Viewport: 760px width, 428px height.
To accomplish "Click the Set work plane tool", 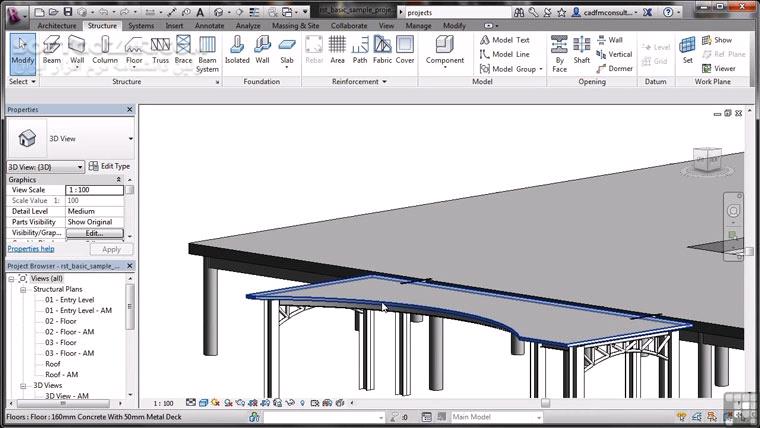I will 688,50.
